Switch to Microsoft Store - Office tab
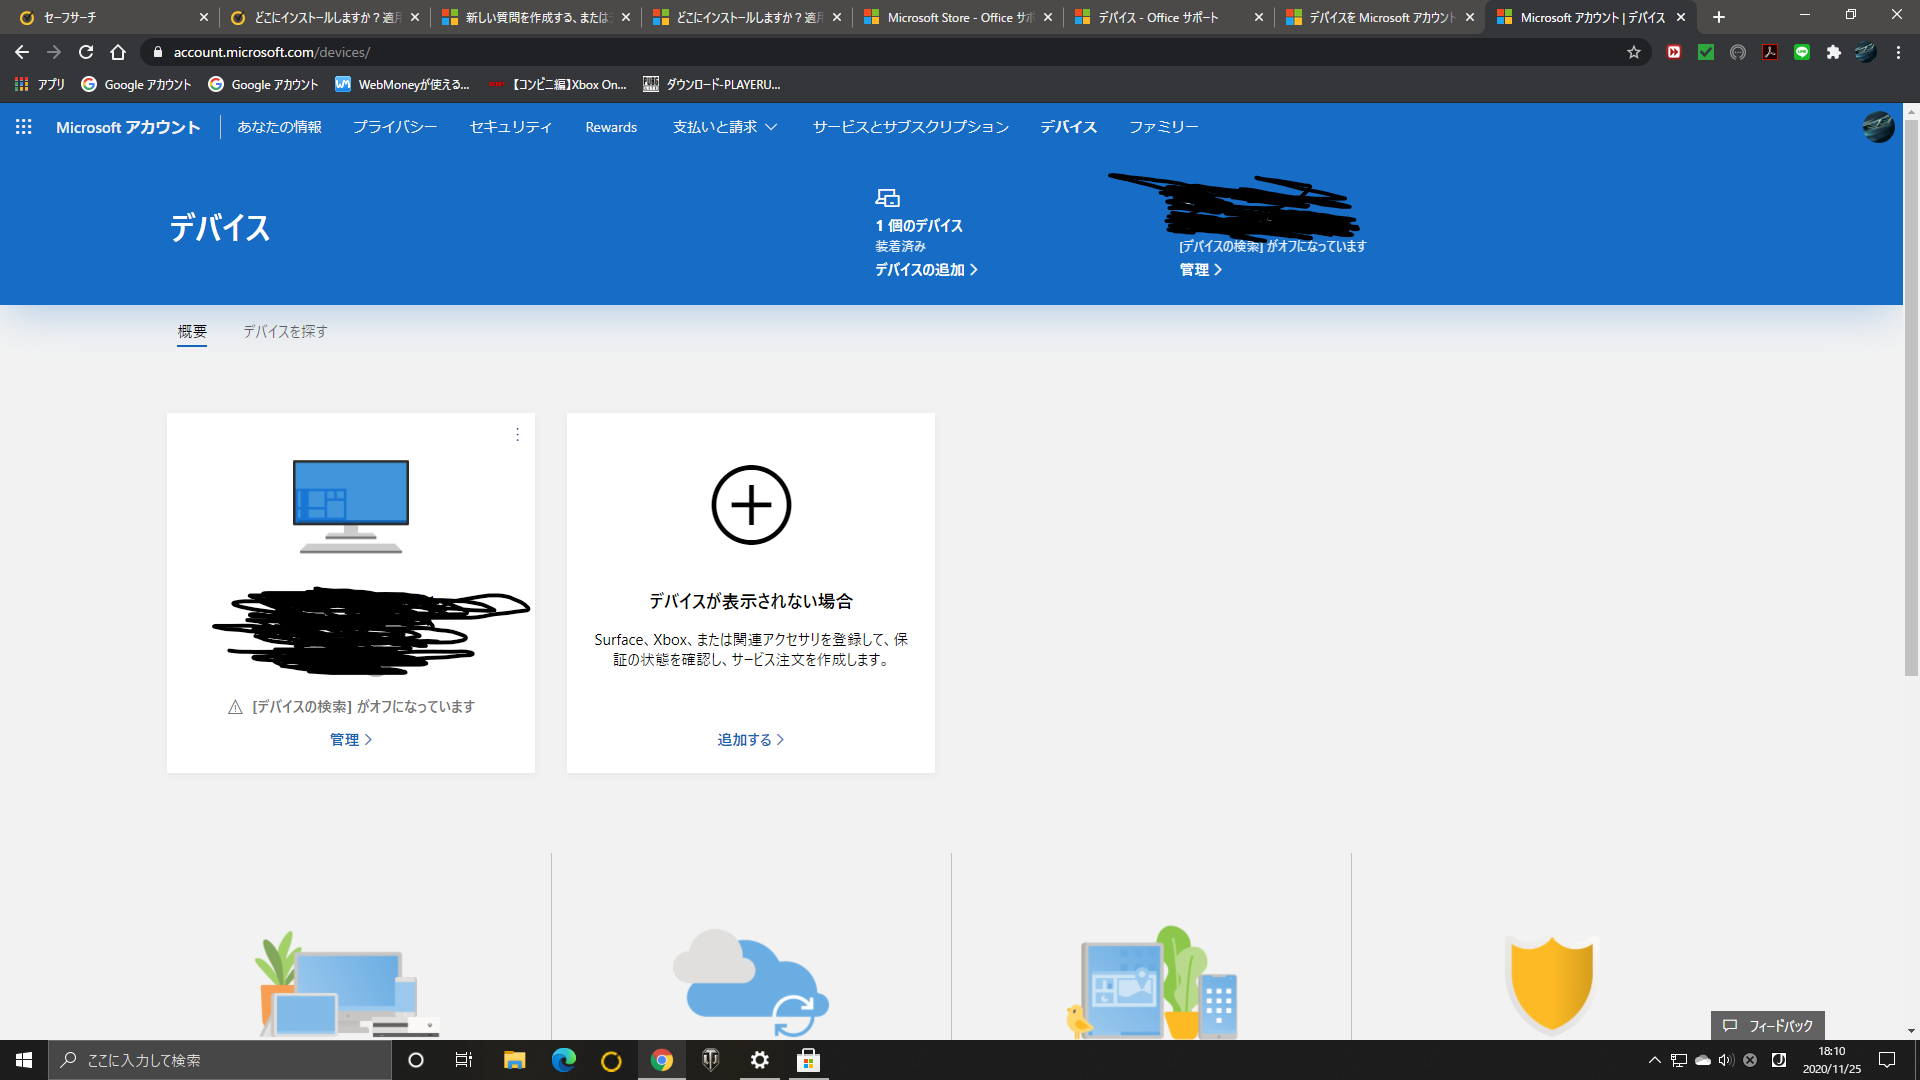 (x=958, y=17)
